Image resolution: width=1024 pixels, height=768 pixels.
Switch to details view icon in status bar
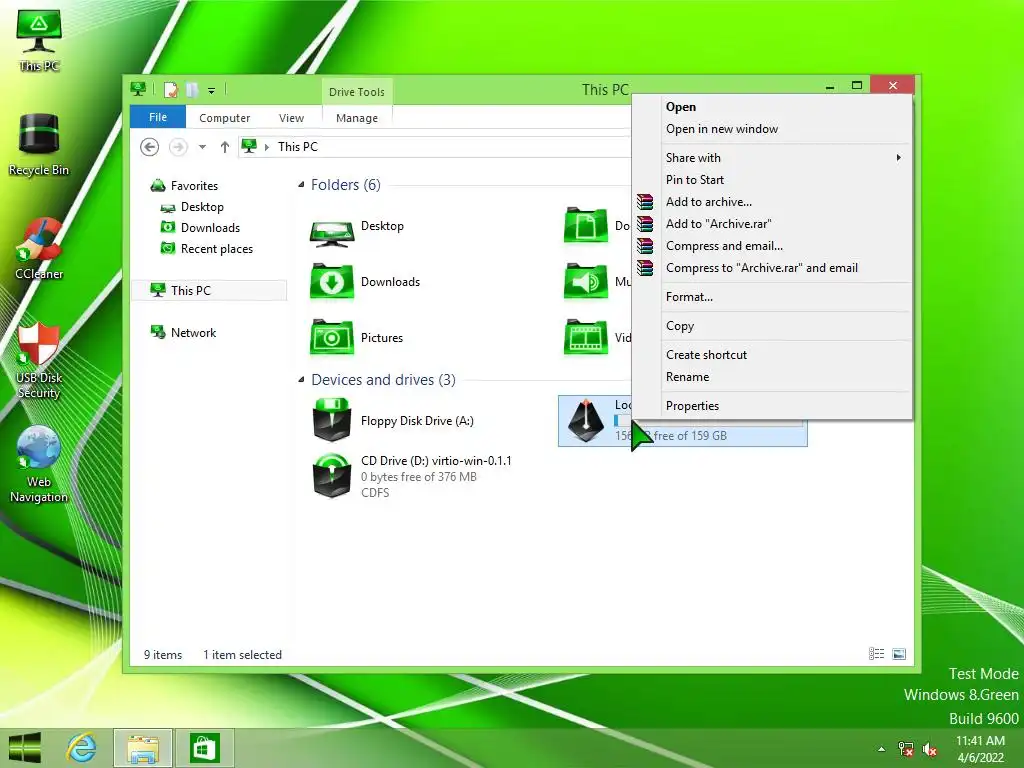pyautogui.click(x=876, y=654)
